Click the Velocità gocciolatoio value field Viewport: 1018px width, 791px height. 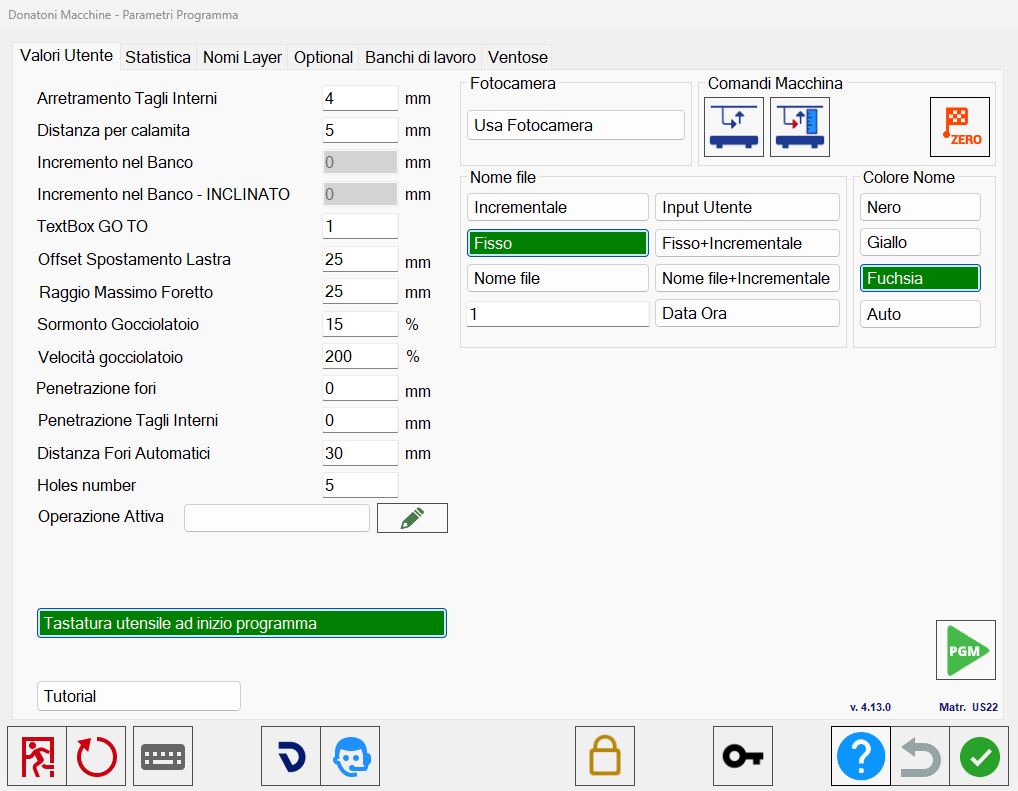pyautogui.click(x=360, y=356)
